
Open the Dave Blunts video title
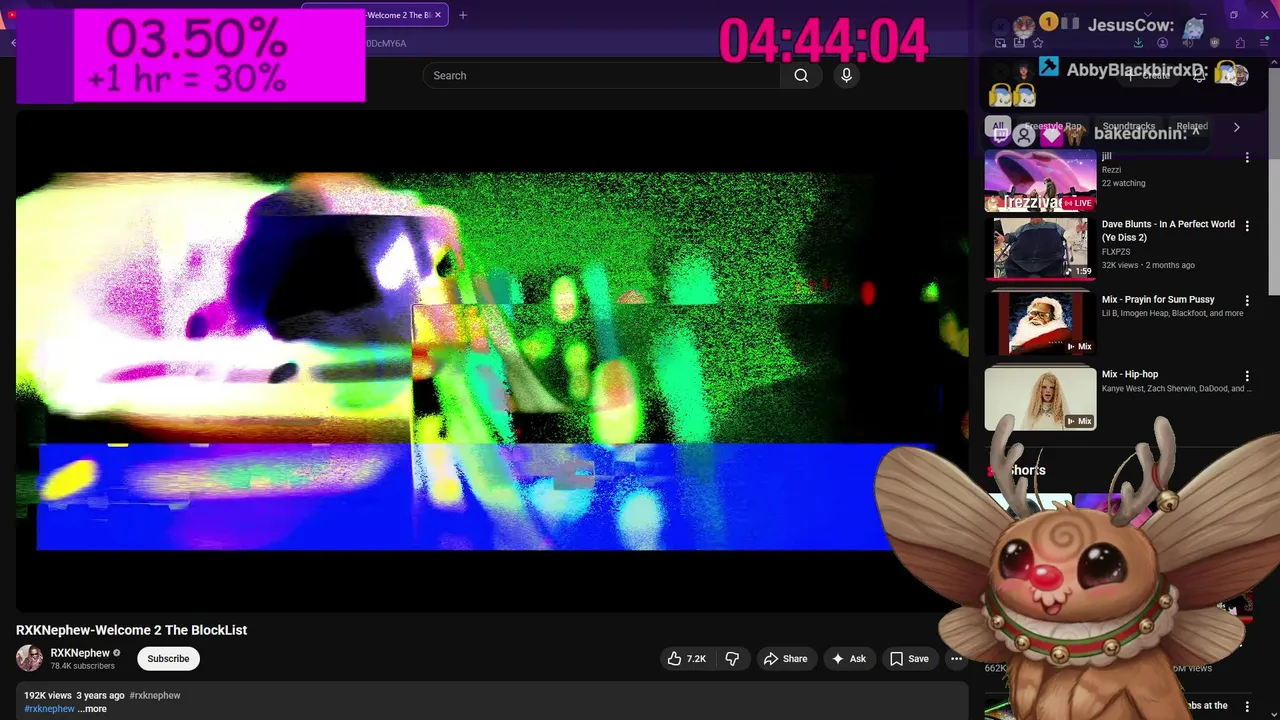(x=1168, y=231)
